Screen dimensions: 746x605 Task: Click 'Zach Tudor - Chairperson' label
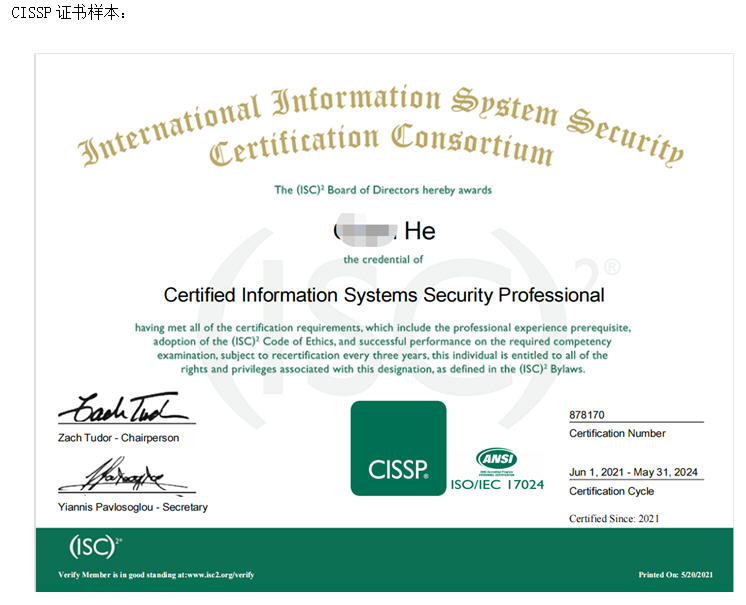click(x=118, y=438)
